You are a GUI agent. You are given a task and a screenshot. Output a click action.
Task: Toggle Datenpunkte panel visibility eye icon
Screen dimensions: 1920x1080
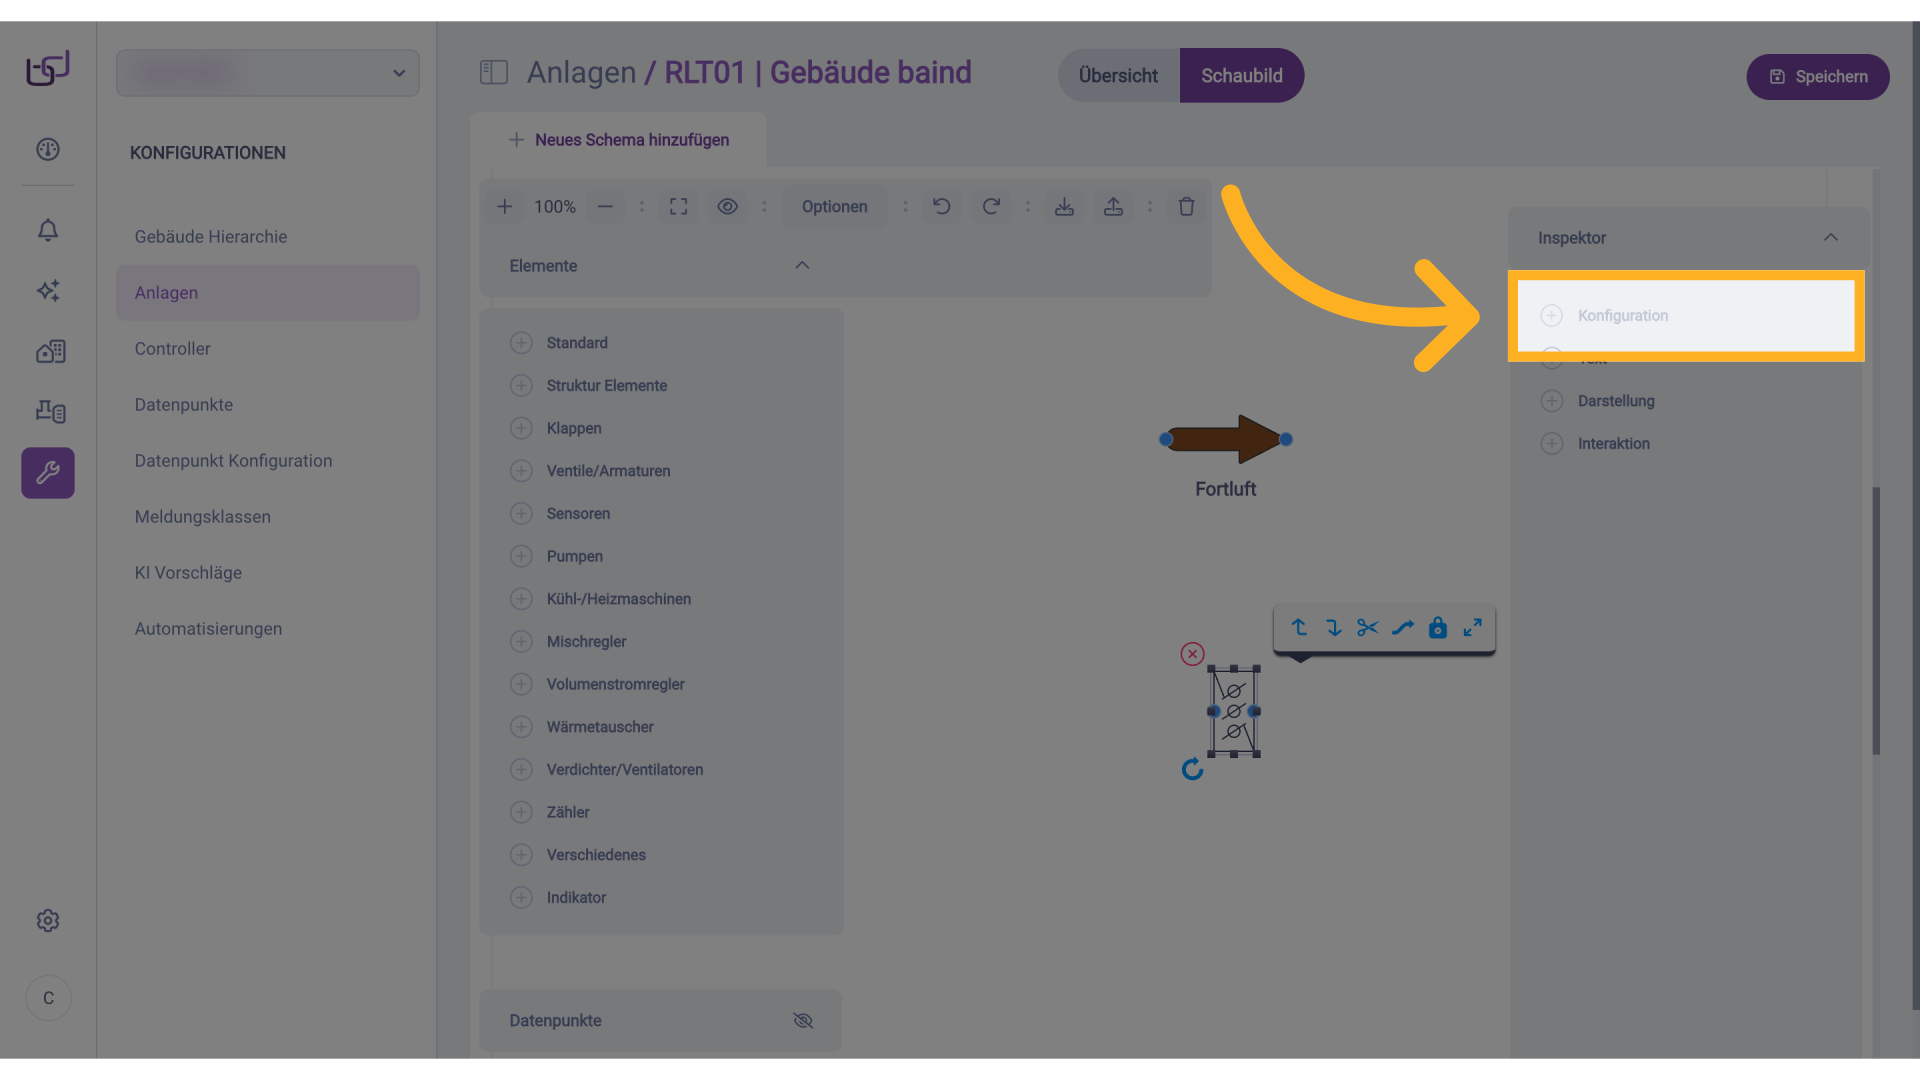[803, 1020]
